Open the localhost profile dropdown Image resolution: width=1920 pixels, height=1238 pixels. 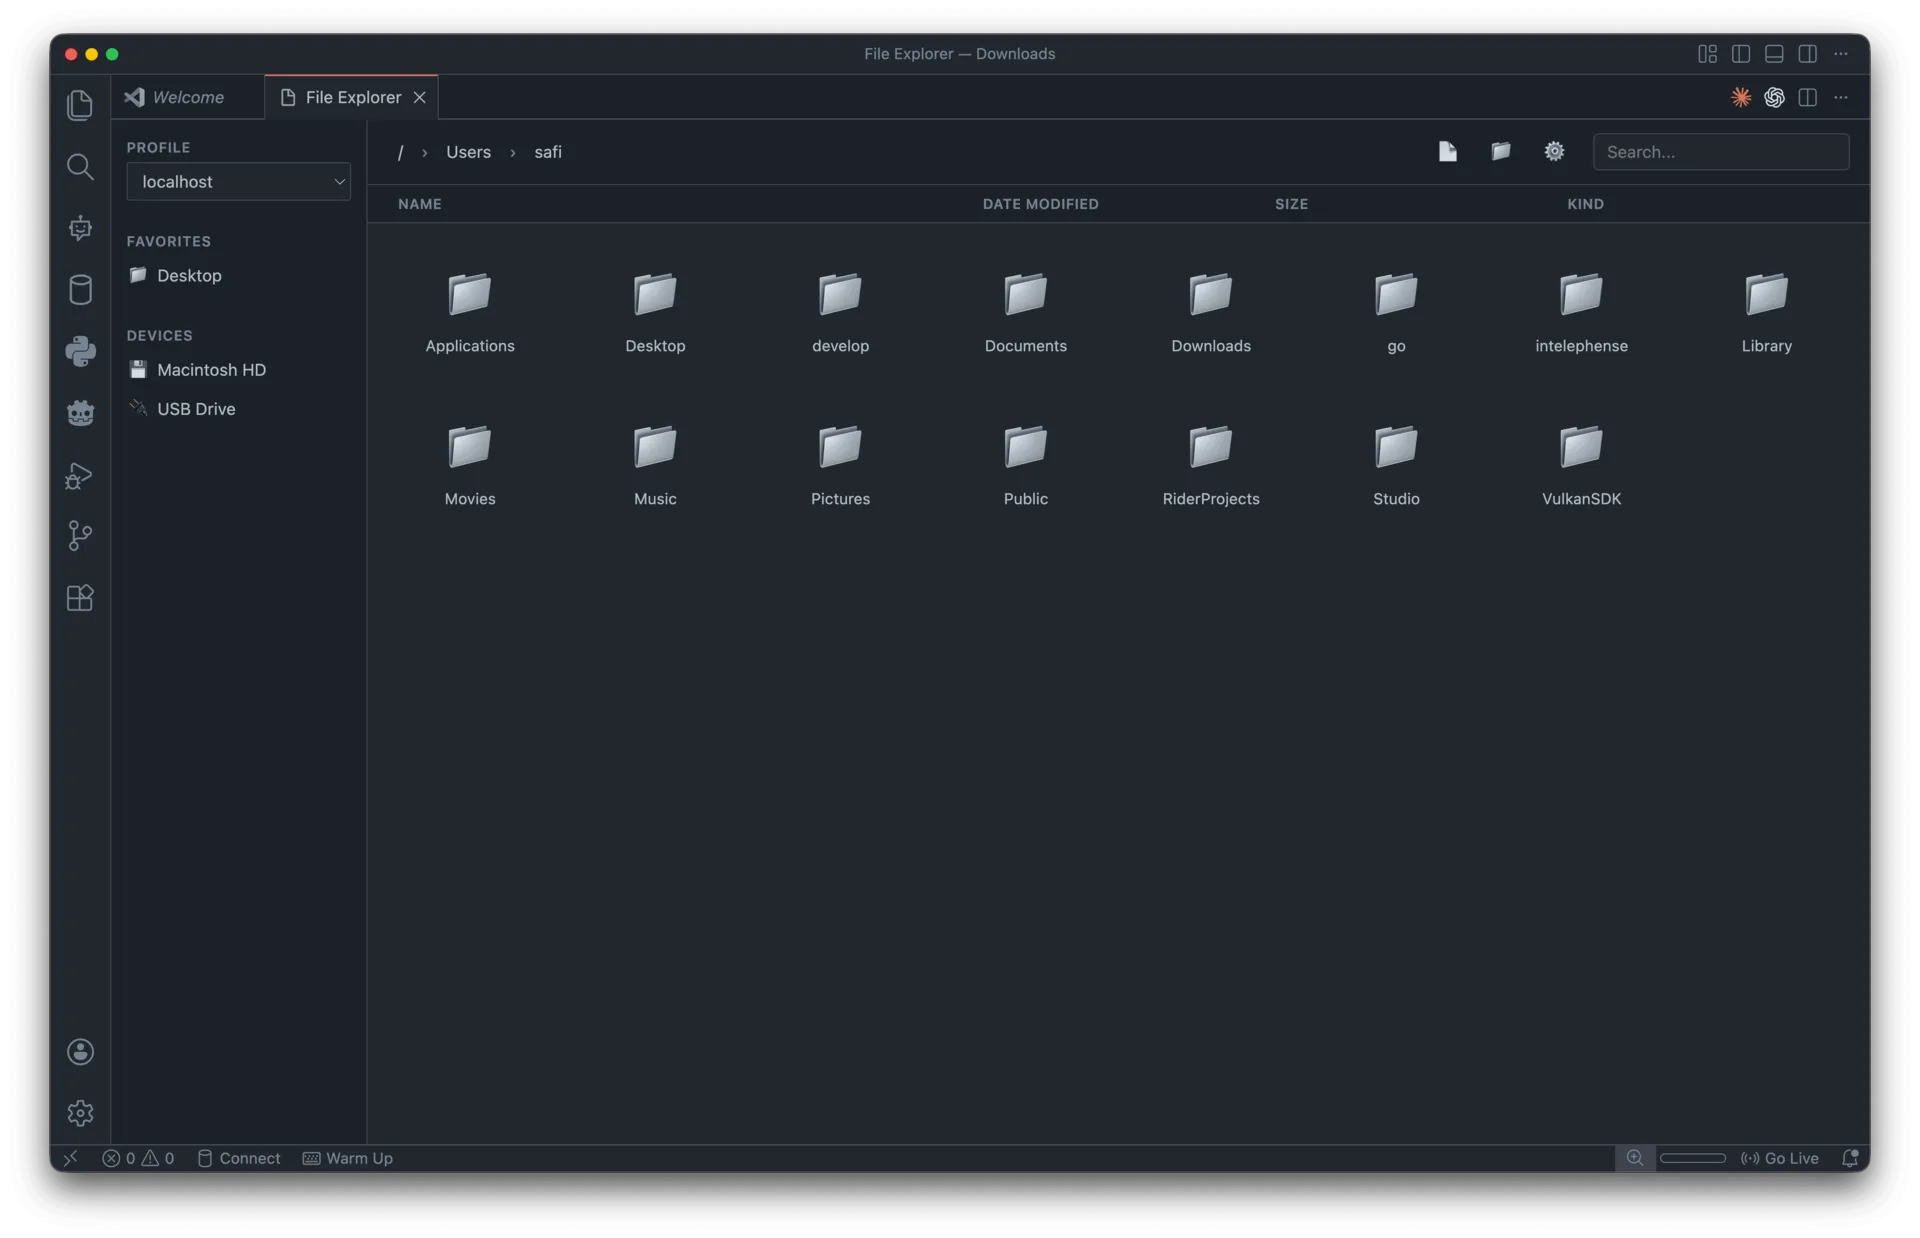click(x=238, y=181)
